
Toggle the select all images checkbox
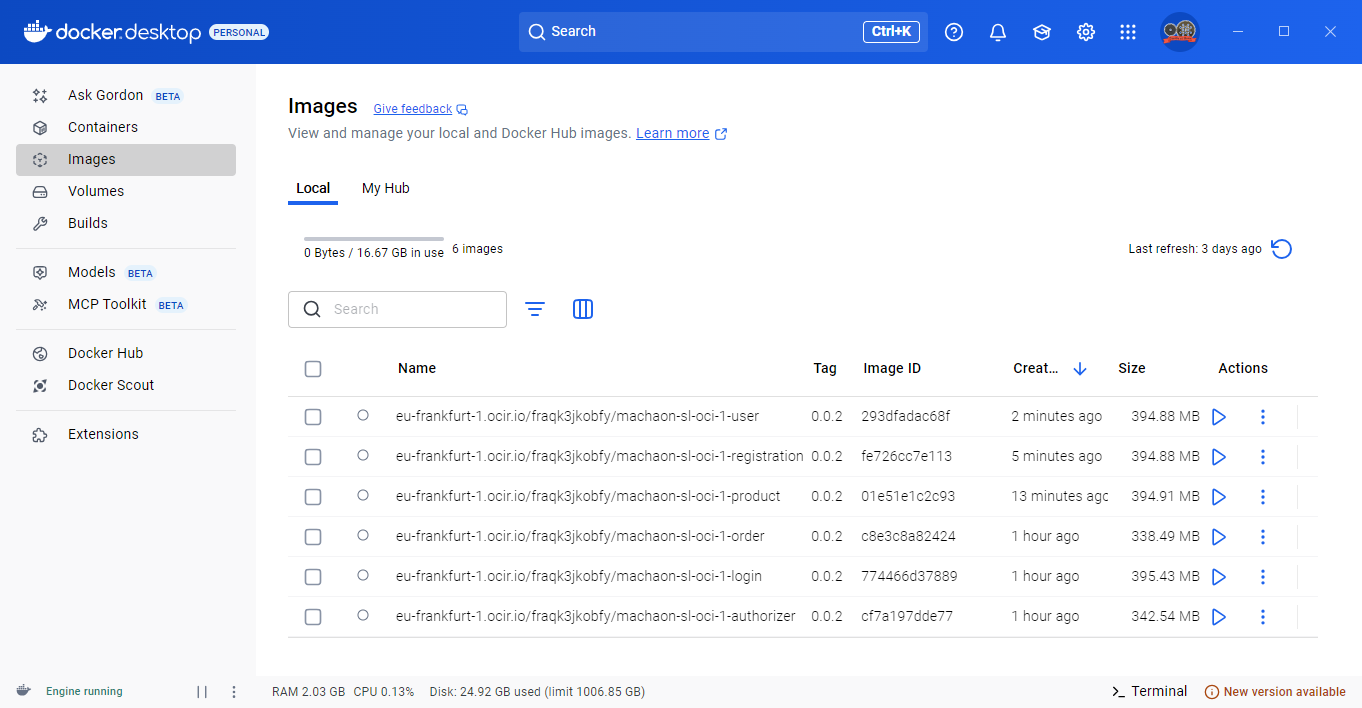[313, 369]
